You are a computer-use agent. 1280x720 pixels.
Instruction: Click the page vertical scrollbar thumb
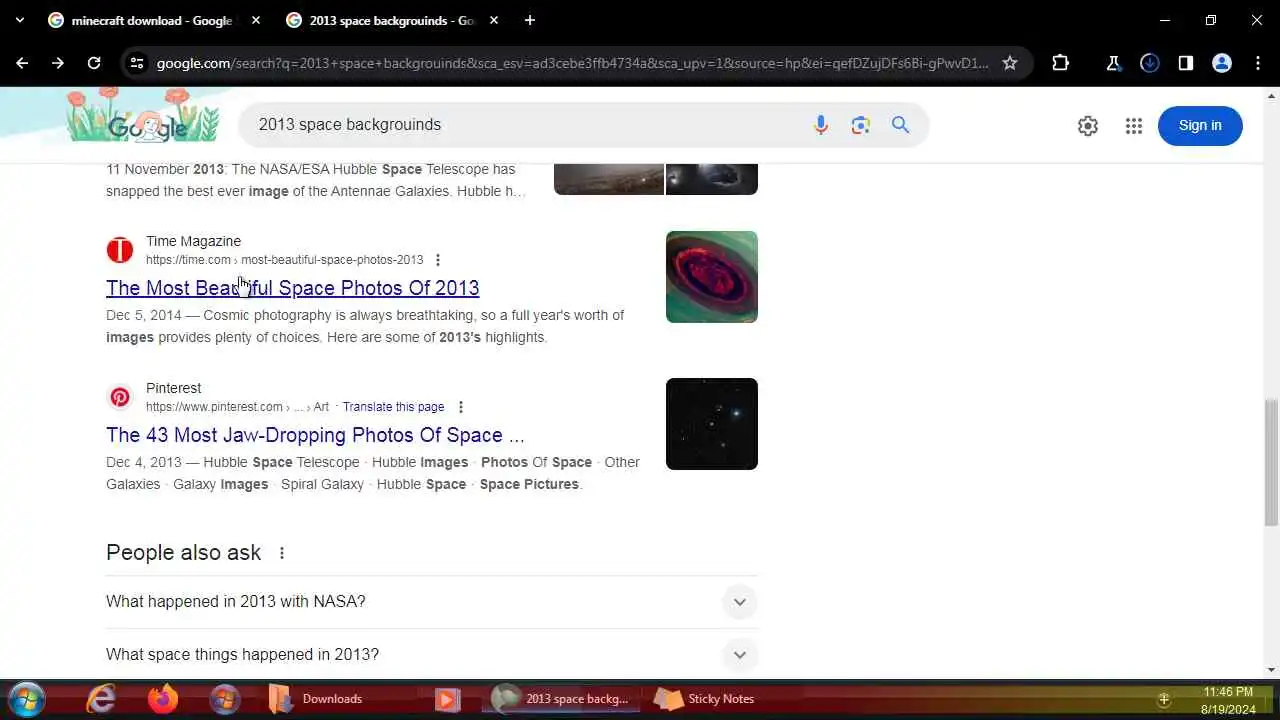(x=1271, y=462)
